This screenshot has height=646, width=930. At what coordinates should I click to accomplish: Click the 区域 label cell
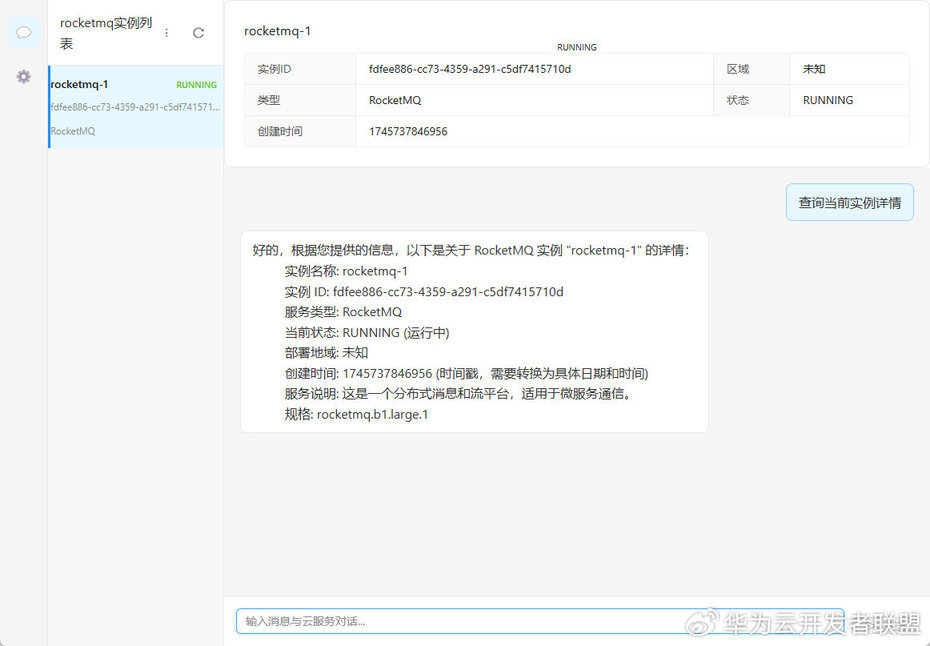751,69
